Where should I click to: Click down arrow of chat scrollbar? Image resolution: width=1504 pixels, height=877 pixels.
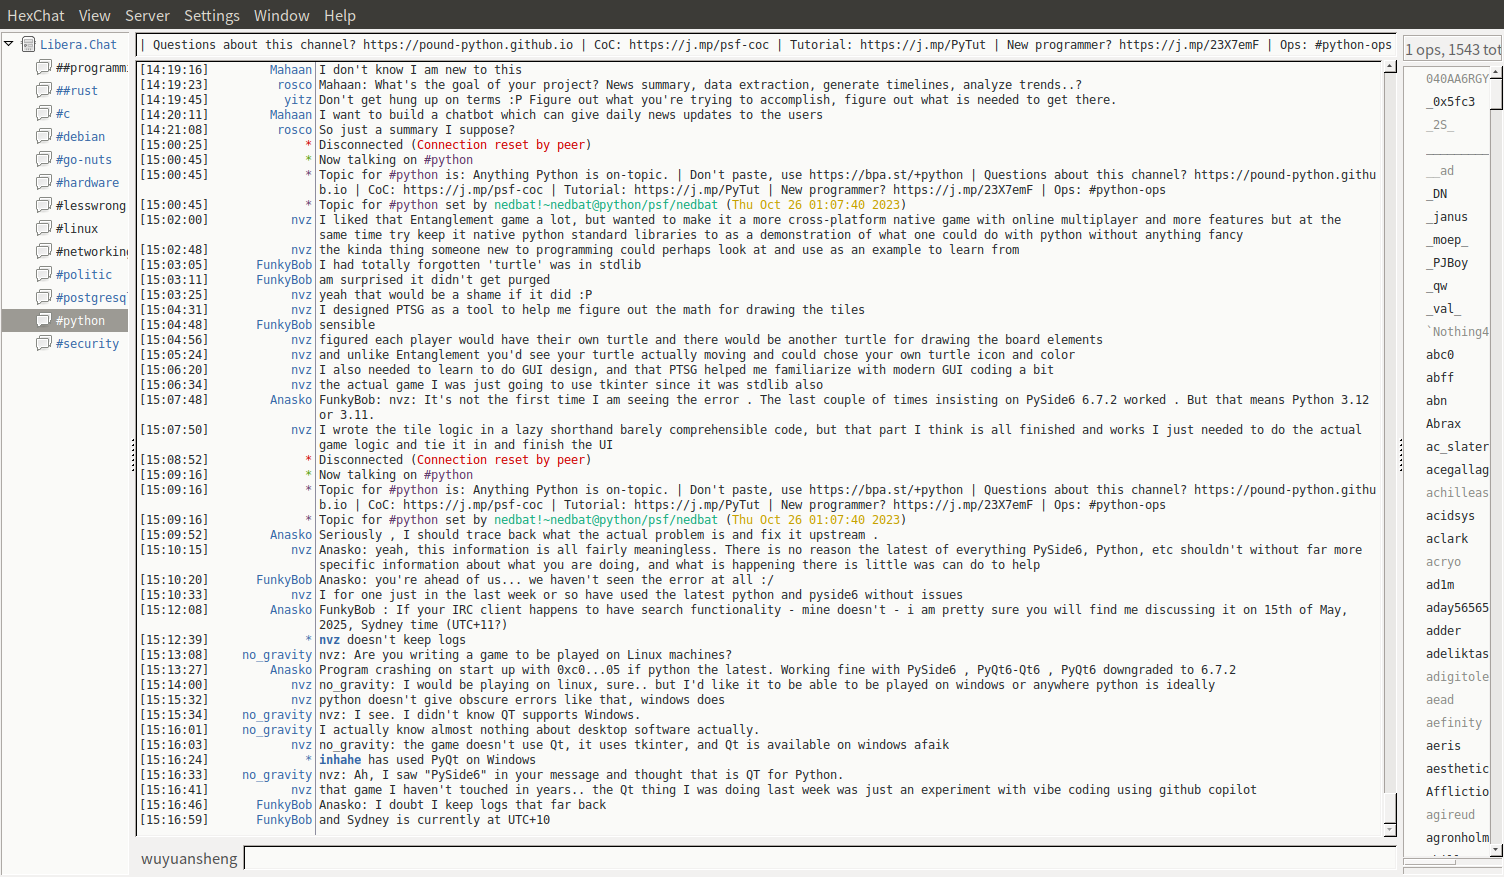click(1390, 830)
